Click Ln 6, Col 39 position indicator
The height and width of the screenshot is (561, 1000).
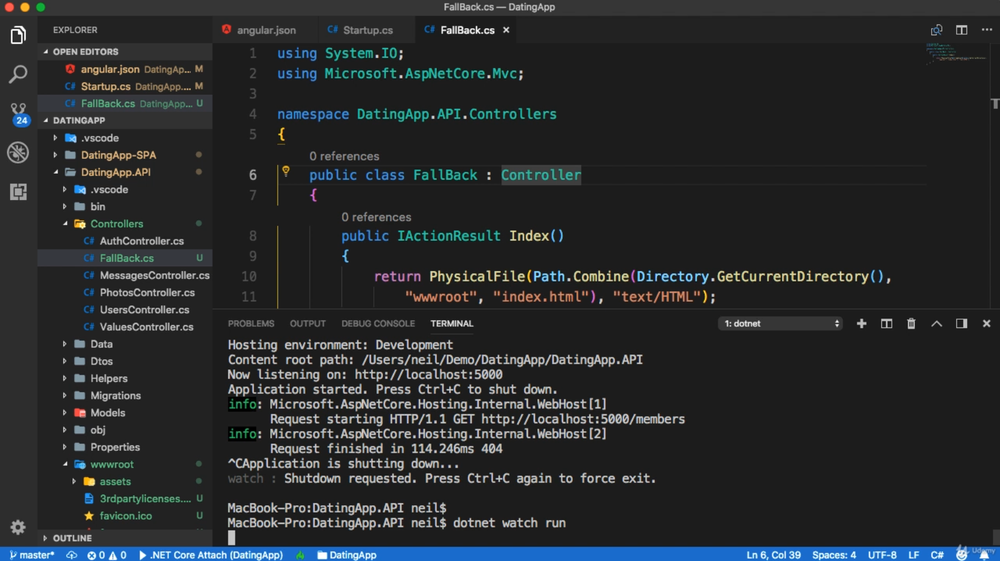(x=773, y=555)
